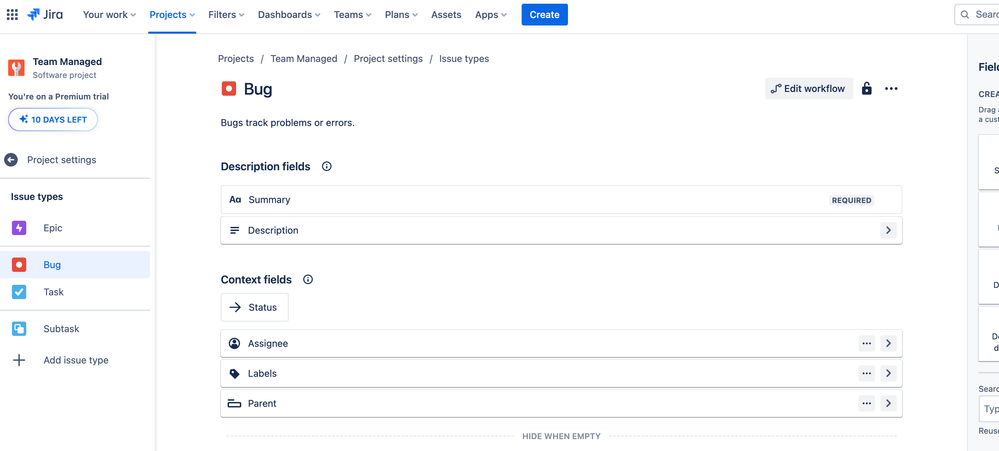Viewport: 999px width, 451px height.
Task: Click the info icon beside Context fields
Action: (x=308, y=280)
